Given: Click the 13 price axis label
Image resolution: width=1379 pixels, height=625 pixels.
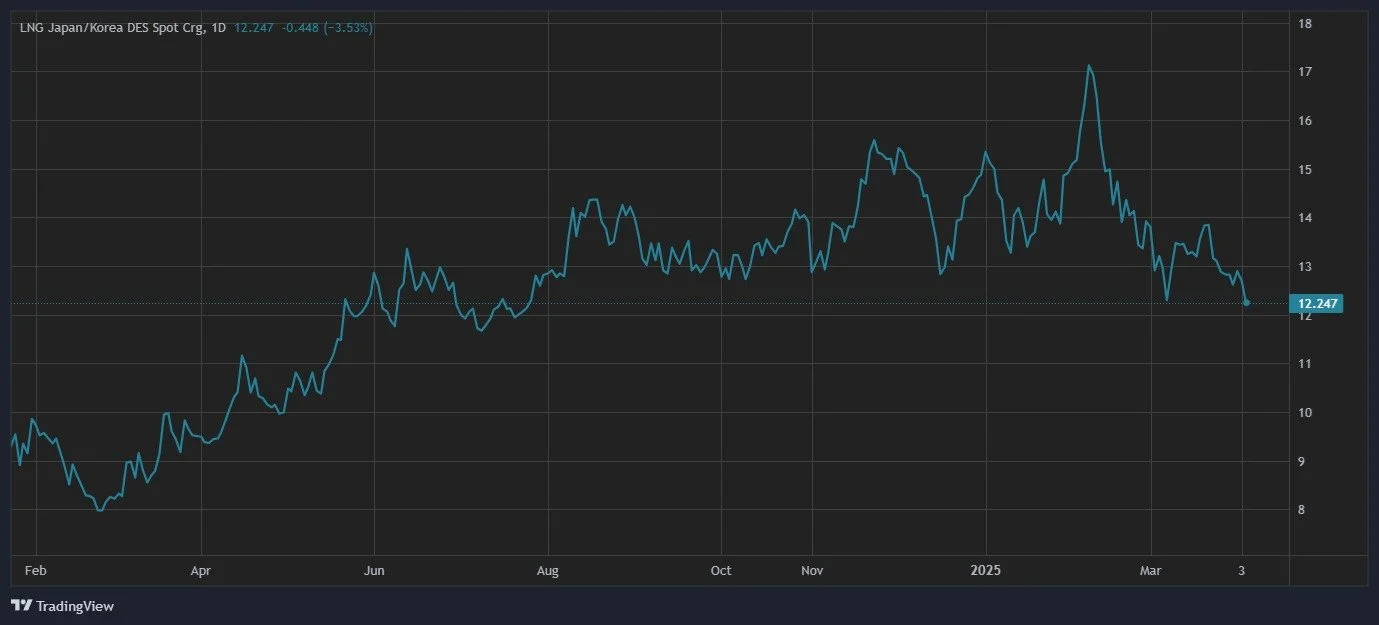Looking at the screenshot, I should click(x=1304, y=267).
